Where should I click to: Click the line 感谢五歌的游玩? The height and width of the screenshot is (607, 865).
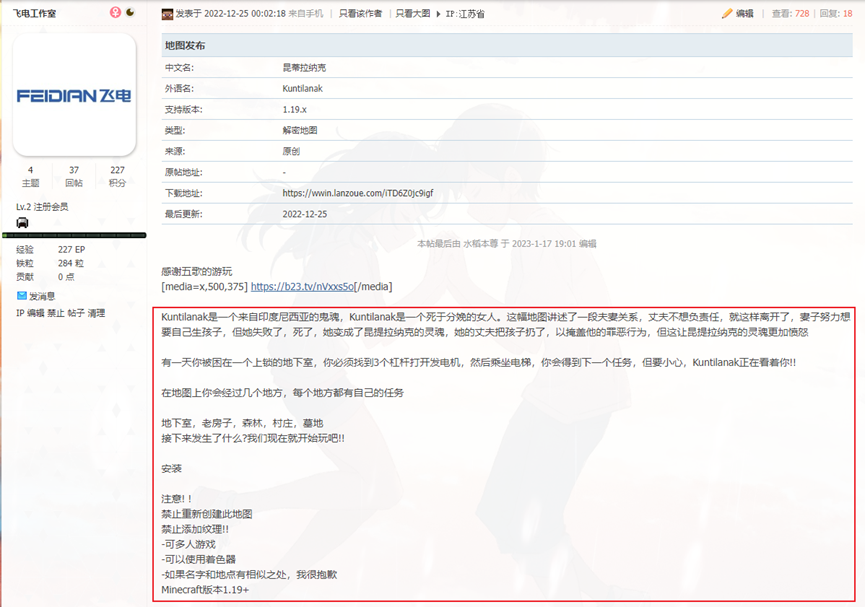[x=197, y=271]
